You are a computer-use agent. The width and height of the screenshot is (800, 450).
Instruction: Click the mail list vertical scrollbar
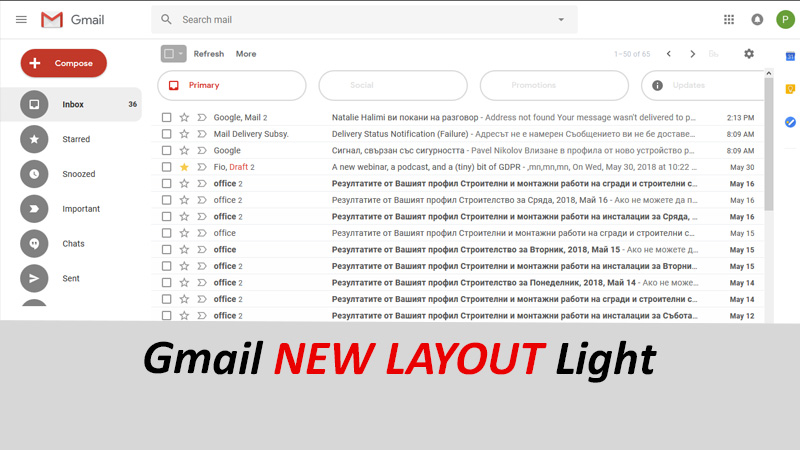tap(769, 144)
